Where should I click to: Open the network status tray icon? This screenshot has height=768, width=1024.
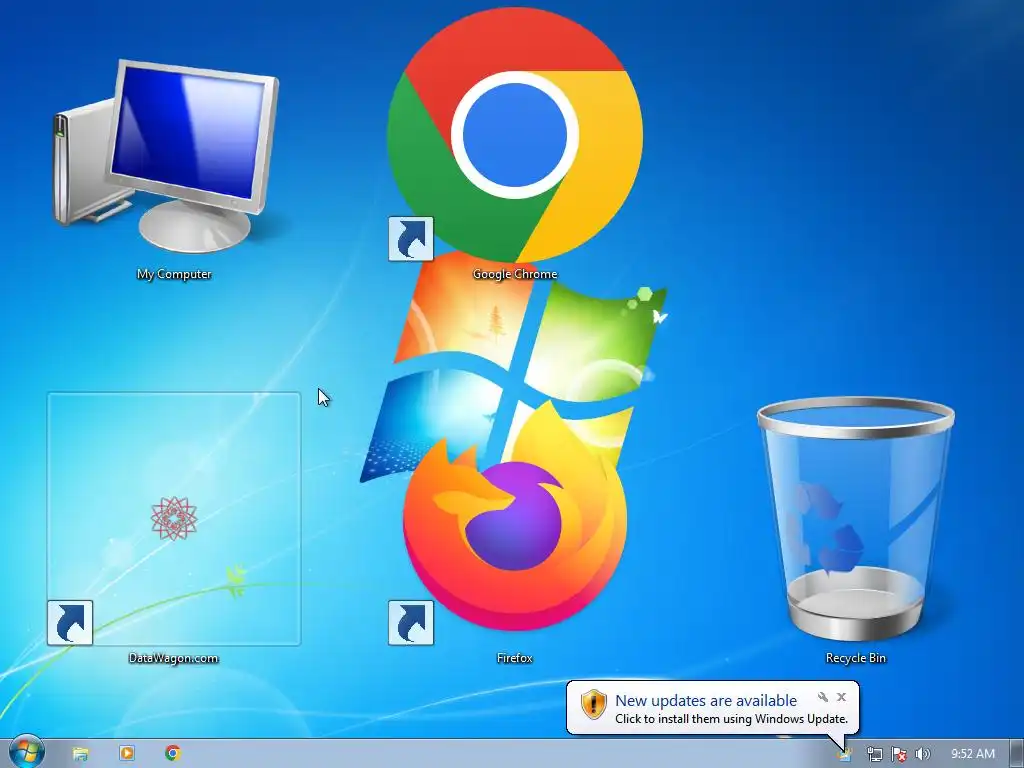pos(874,754)
